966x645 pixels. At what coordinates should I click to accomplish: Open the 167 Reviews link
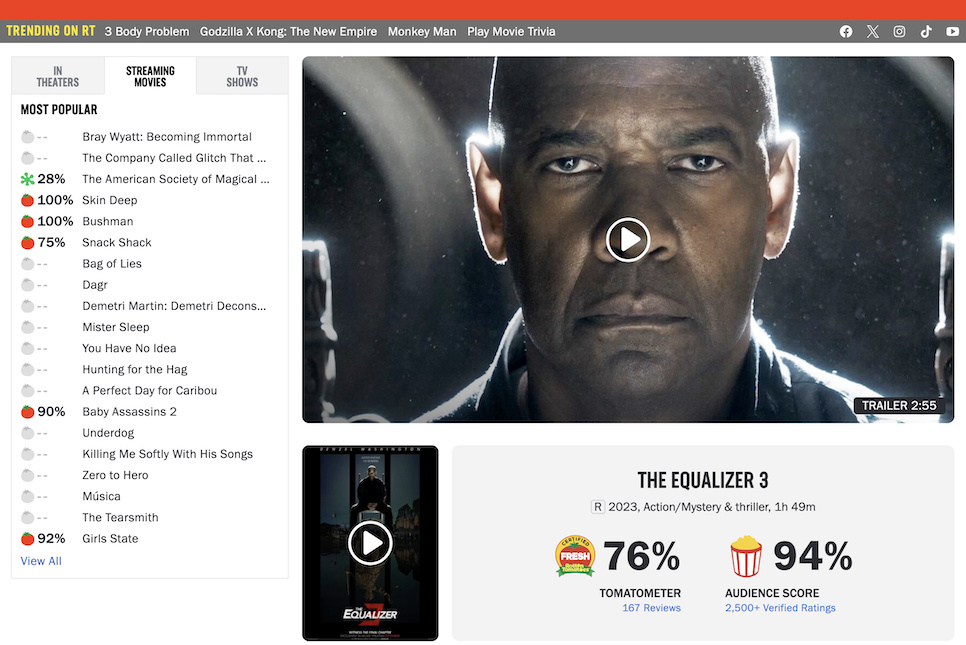pos(651,608)
